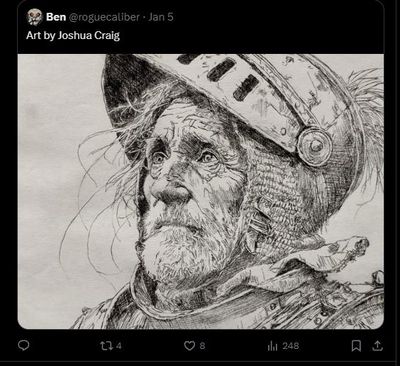
Task: Like the post with the heart icon
Action: click(189, 346)
